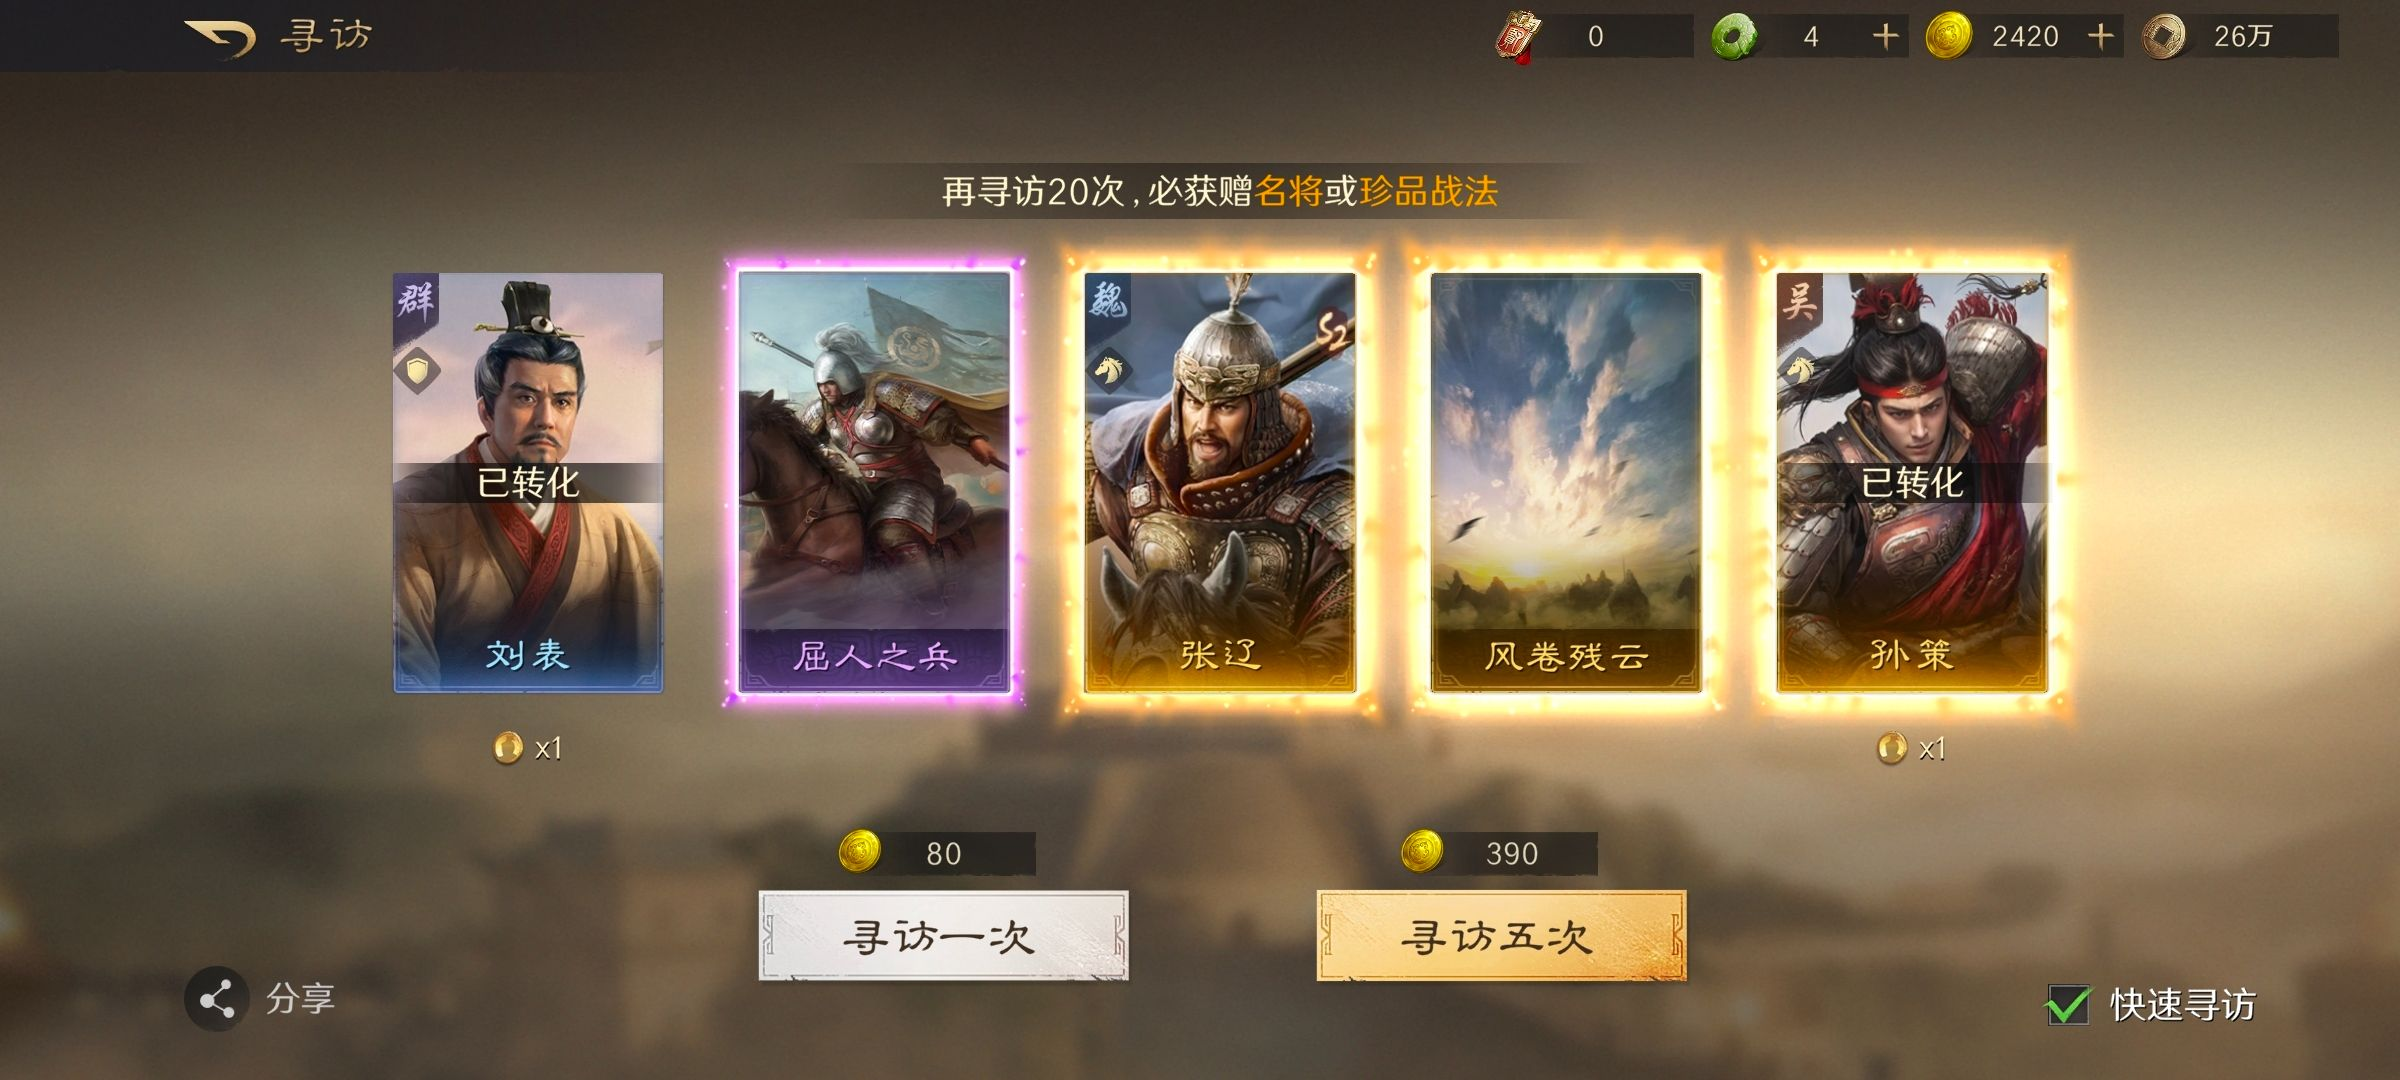
Task: Tap the cavalry horse icon on 张辽 card
Action: (x=1108, y=371)
